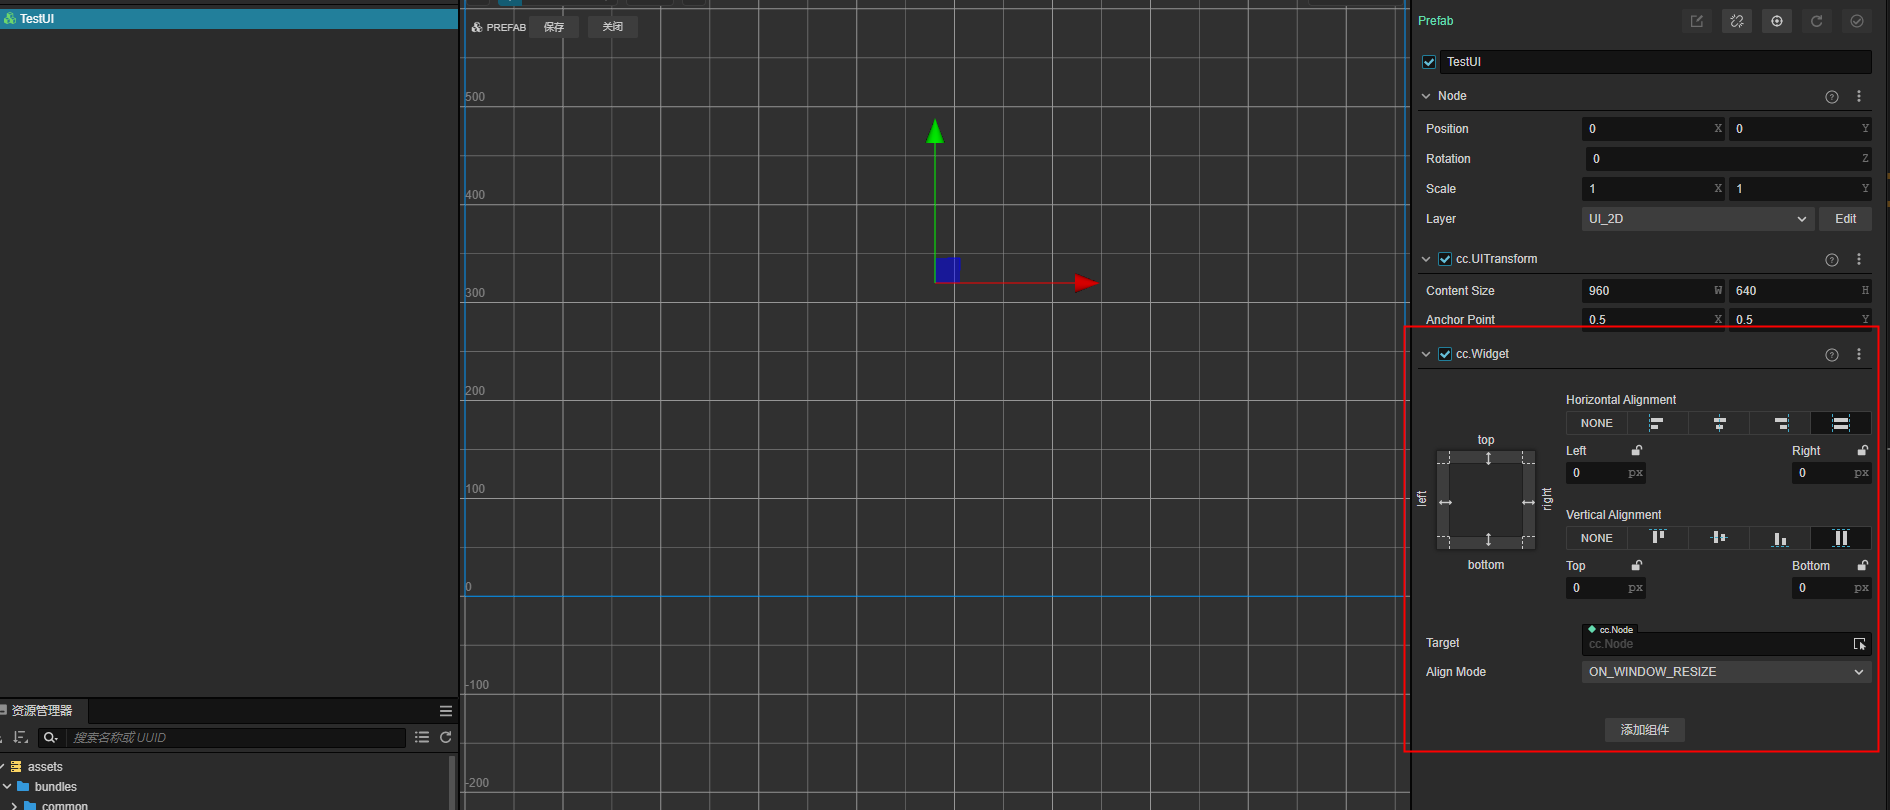Collapse the cc.UITransform section
The image size is (1890, 810).
(x=1426, y=259)
